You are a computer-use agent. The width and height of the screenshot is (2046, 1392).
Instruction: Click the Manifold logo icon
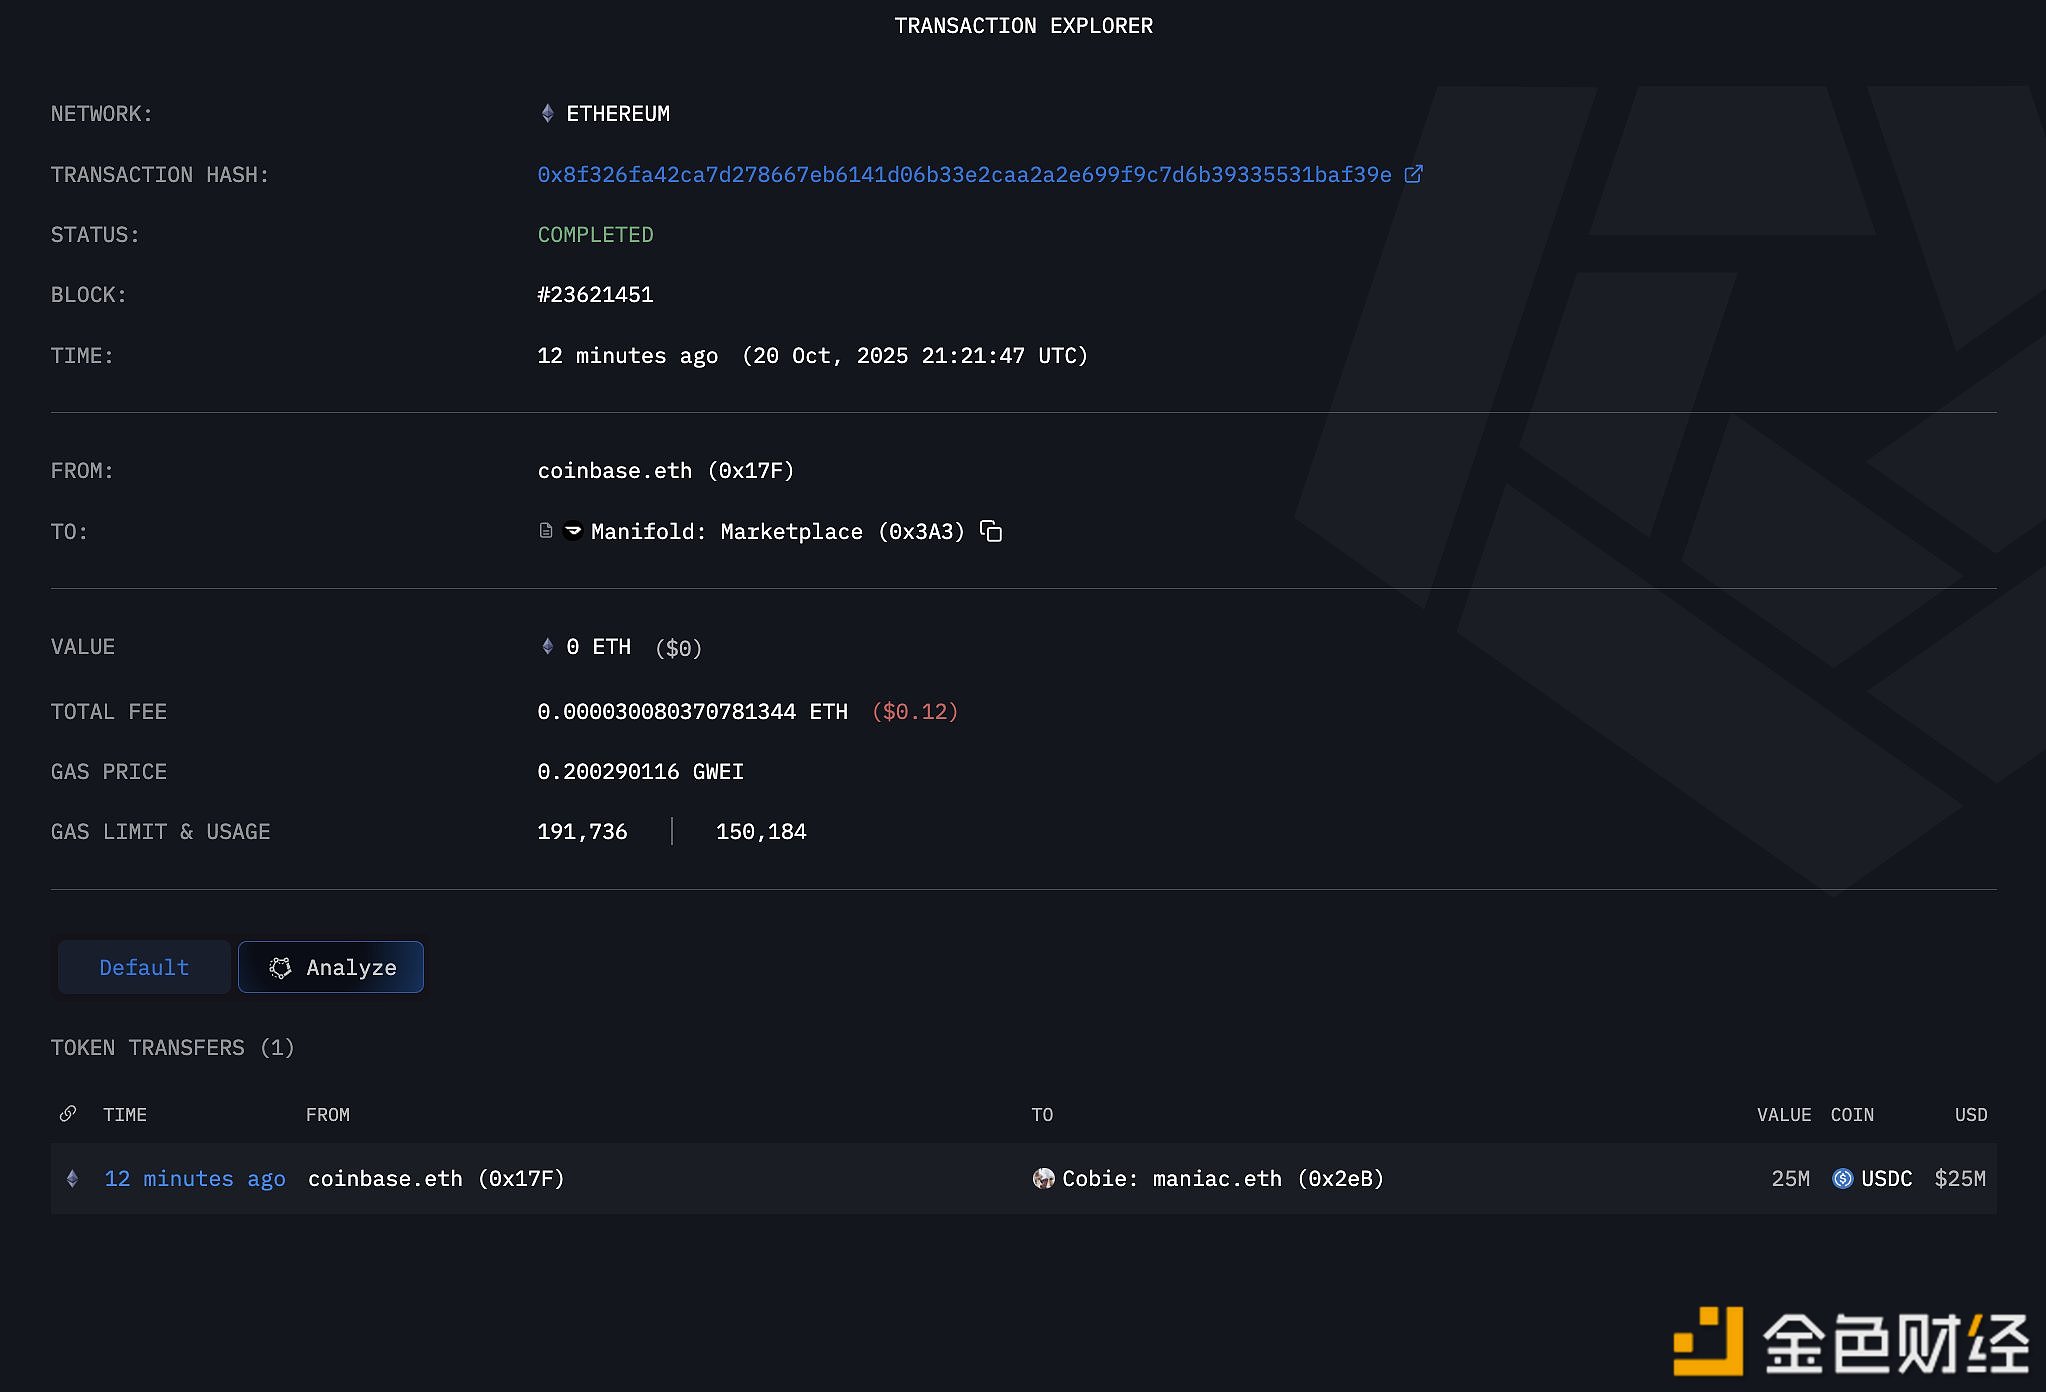coord(573,531)
